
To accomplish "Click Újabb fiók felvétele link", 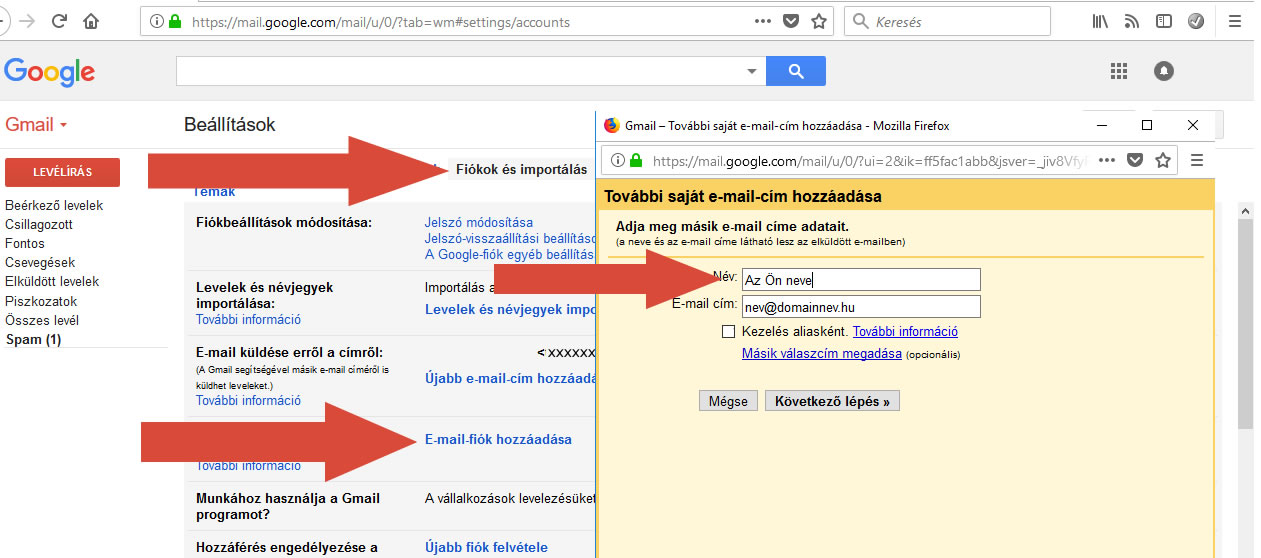I will [x=486, y=547].
